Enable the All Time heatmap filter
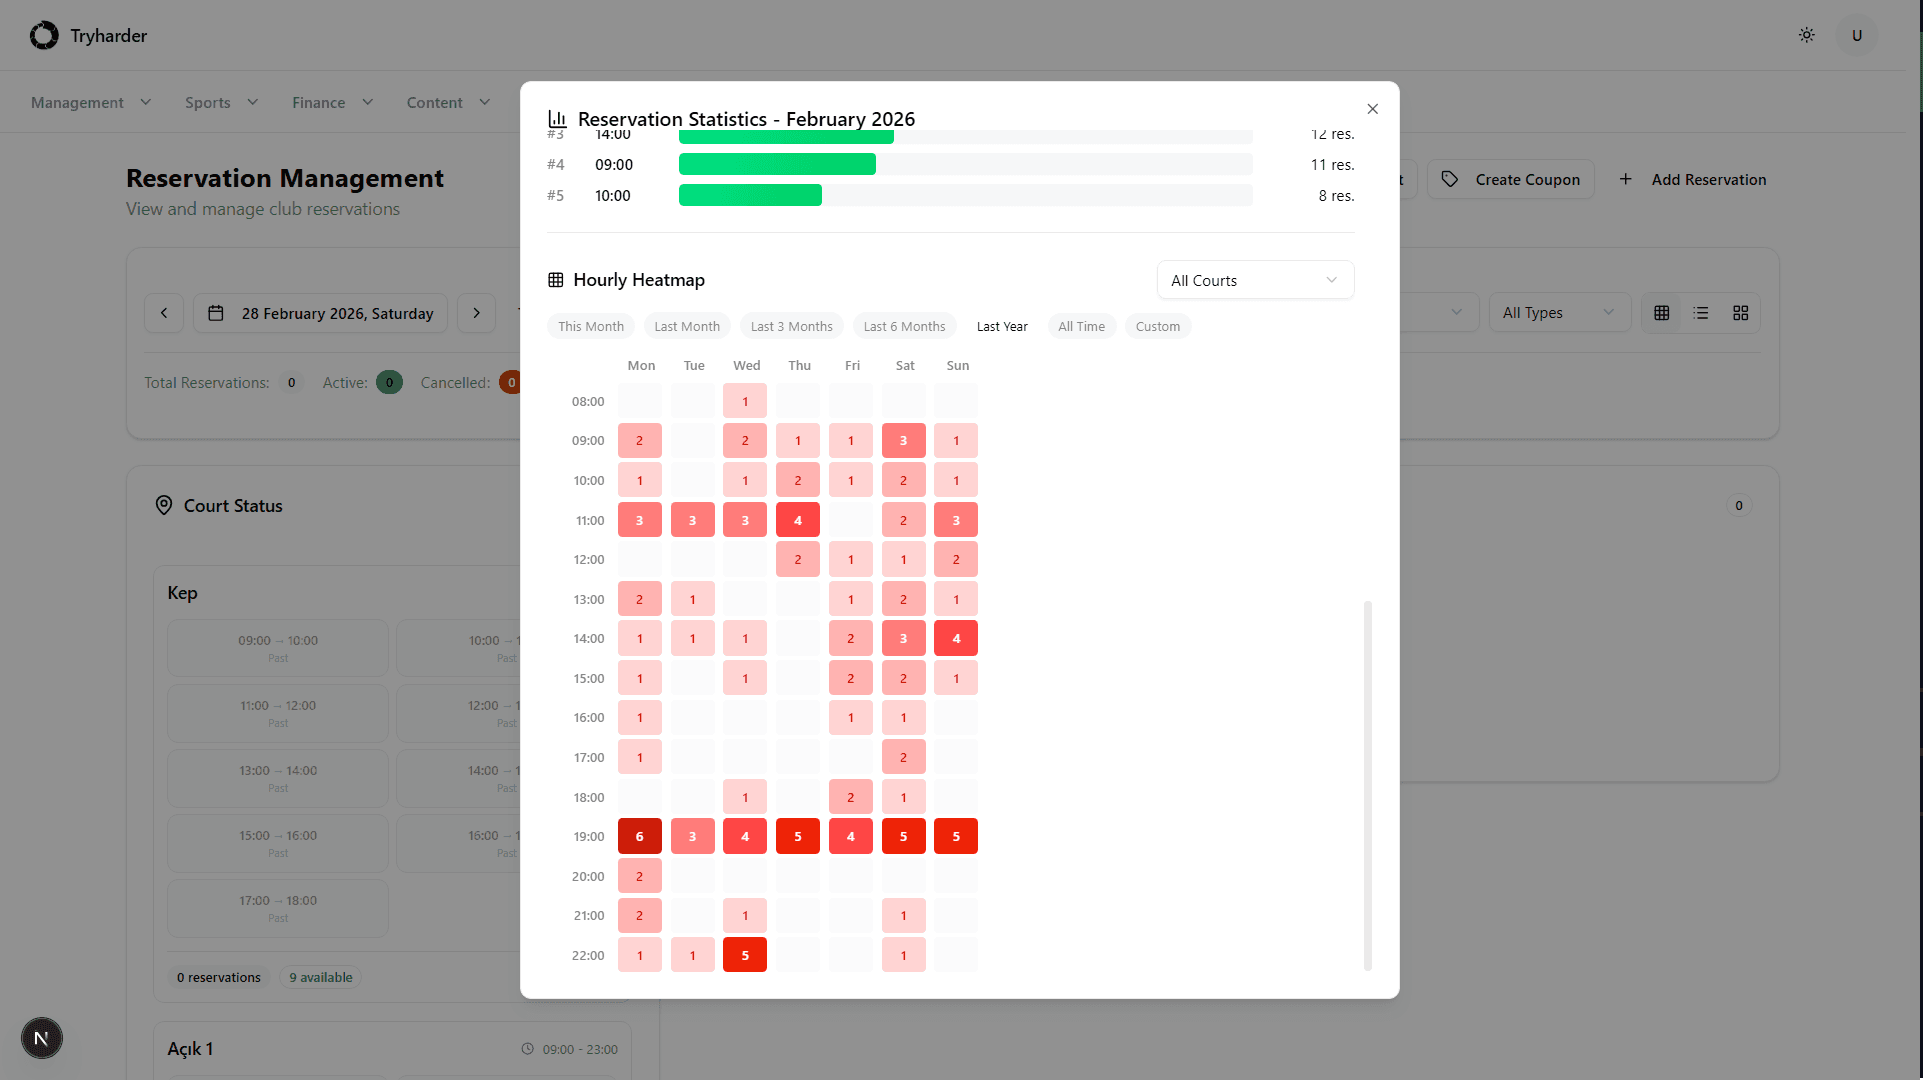1923x1080 pixels. (1081, 326)
